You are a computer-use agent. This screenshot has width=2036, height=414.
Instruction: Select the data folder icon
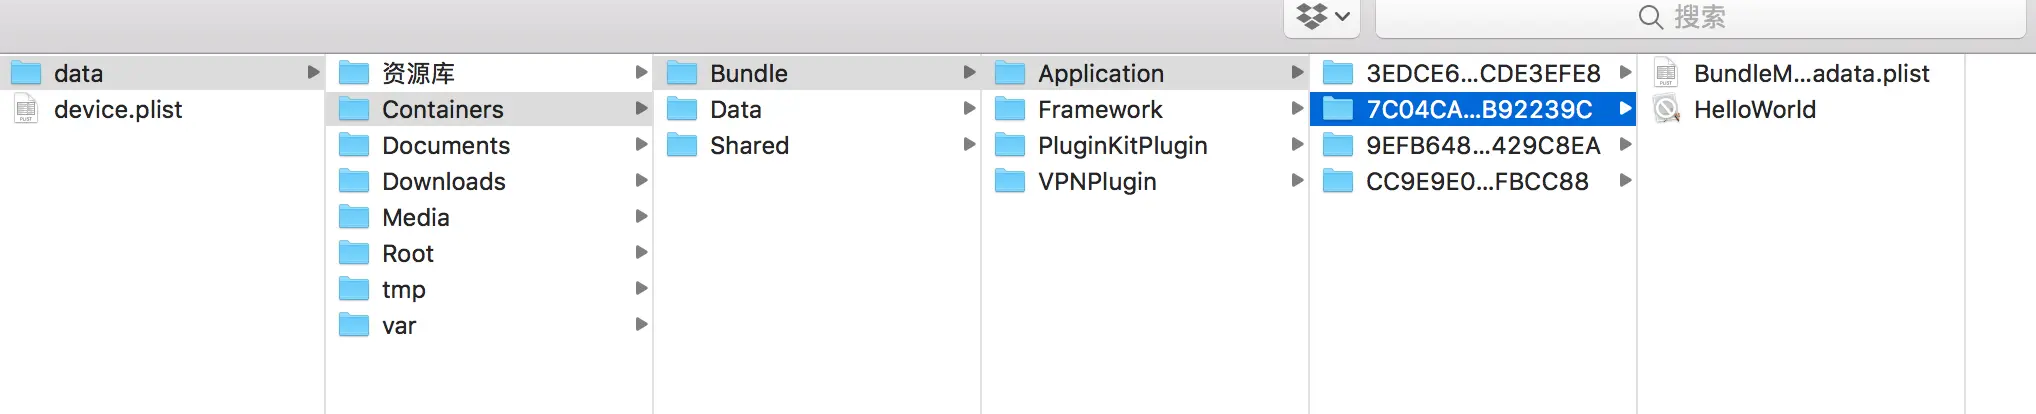point(26,73)
